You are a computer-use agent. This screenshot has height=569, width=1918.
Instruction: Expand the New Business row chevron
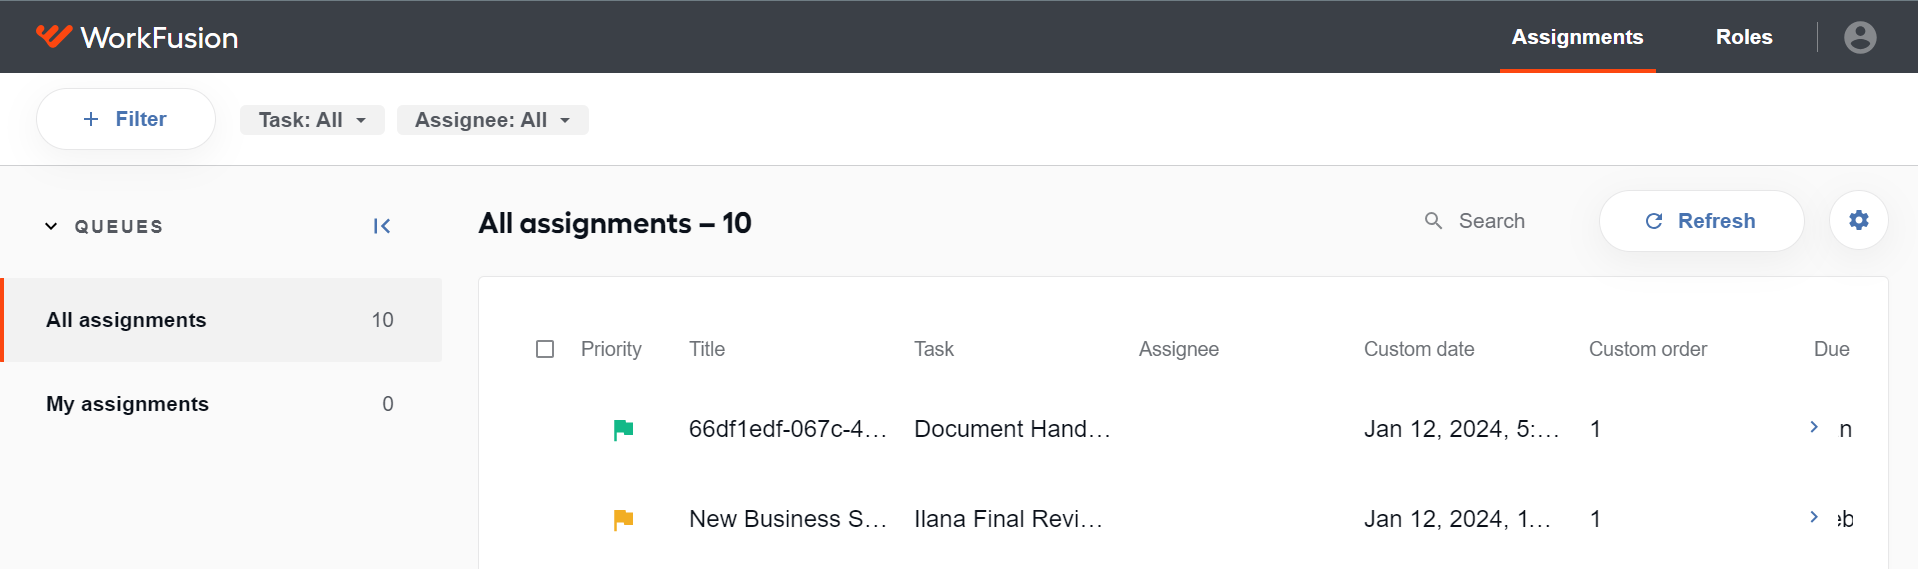pyautogui.click(x=1814, y=517)
